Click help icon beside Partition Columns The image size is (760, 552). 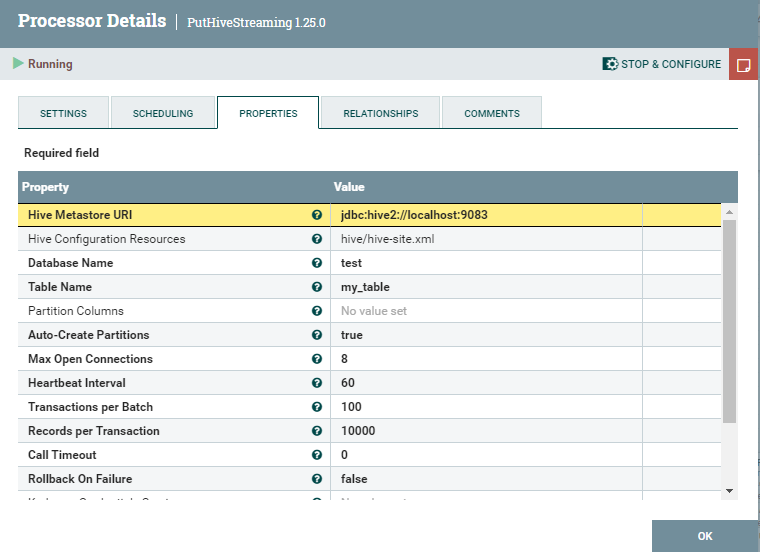[x=317, y=311]
